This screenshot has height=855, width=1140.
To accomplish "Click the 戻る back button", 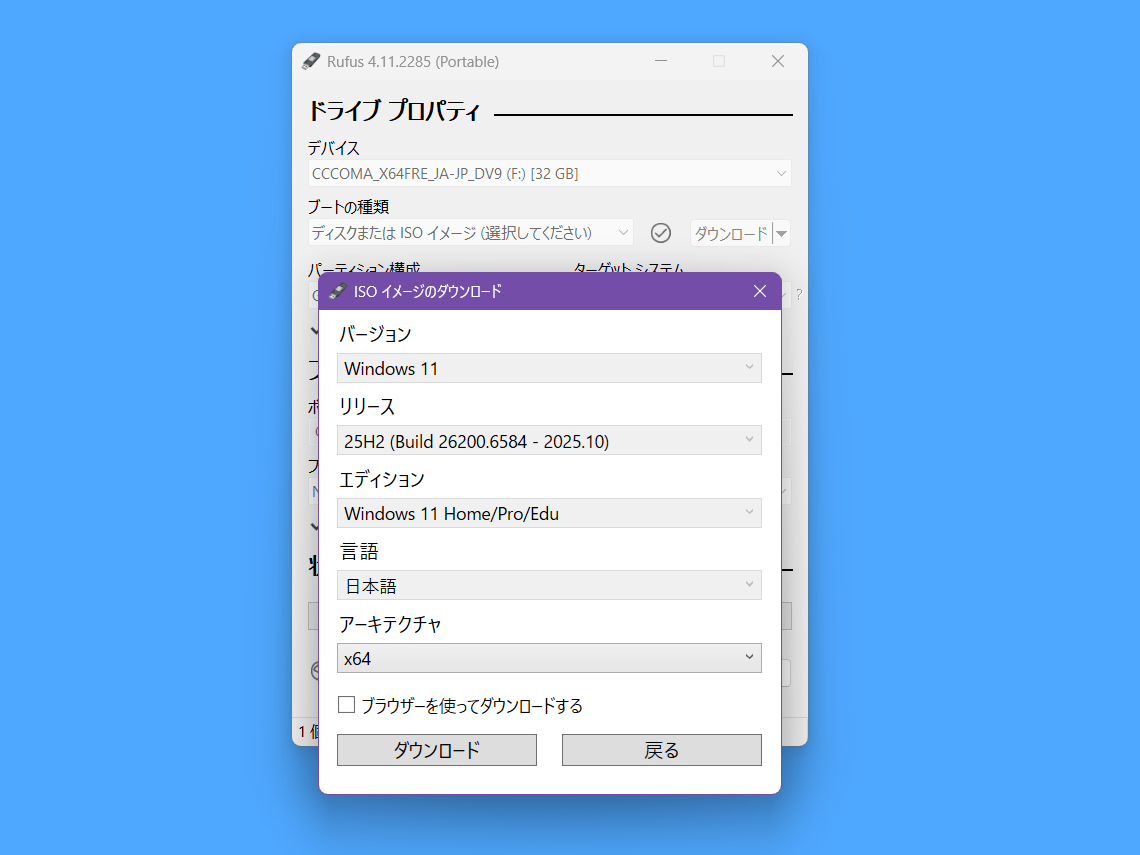I will (x=661, y=750).
